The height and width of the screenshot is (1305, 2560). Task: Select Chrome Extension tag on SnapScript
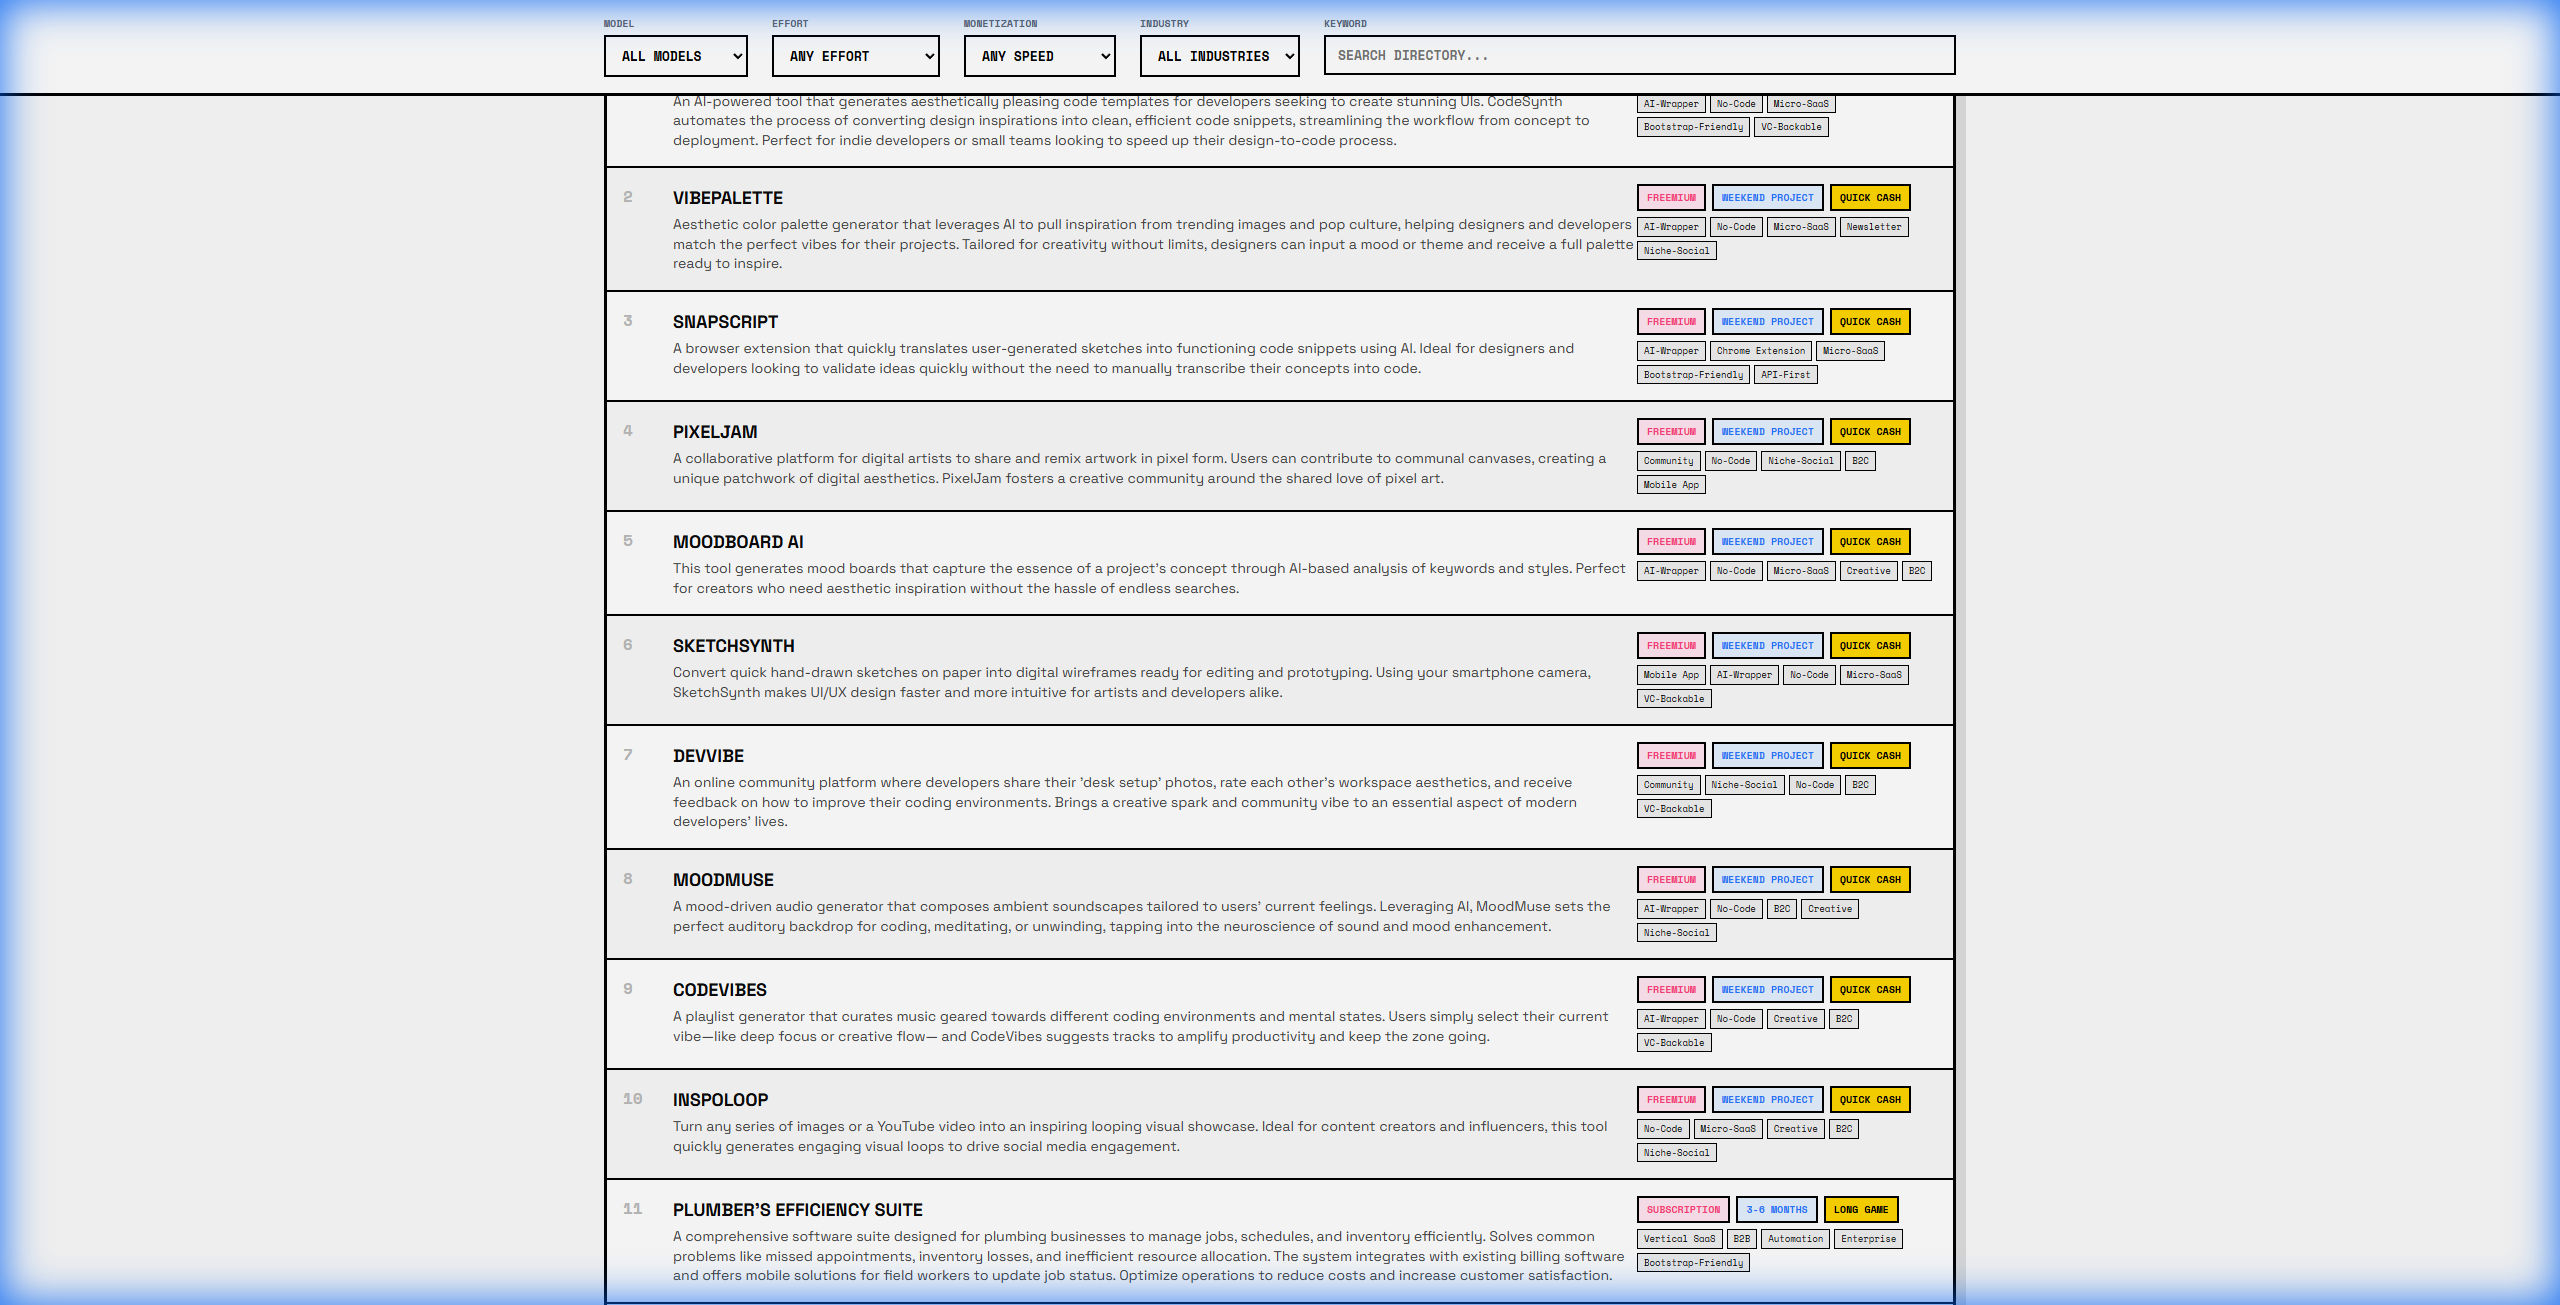point(1760,351)
